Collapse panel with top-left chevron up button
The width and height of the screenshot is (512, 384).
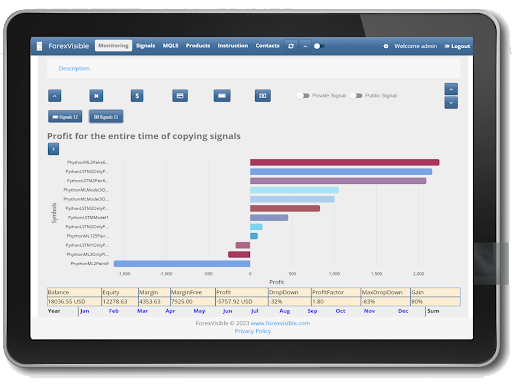[55, 96]
